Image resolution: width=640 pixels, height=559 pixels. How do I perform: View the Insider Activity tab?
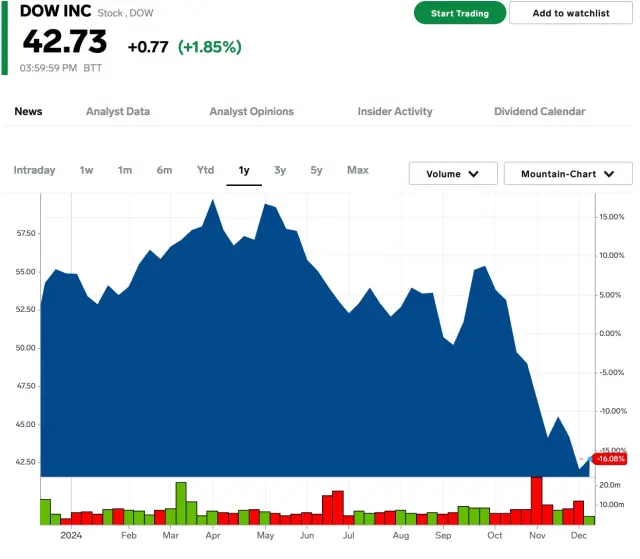(395, 111)
